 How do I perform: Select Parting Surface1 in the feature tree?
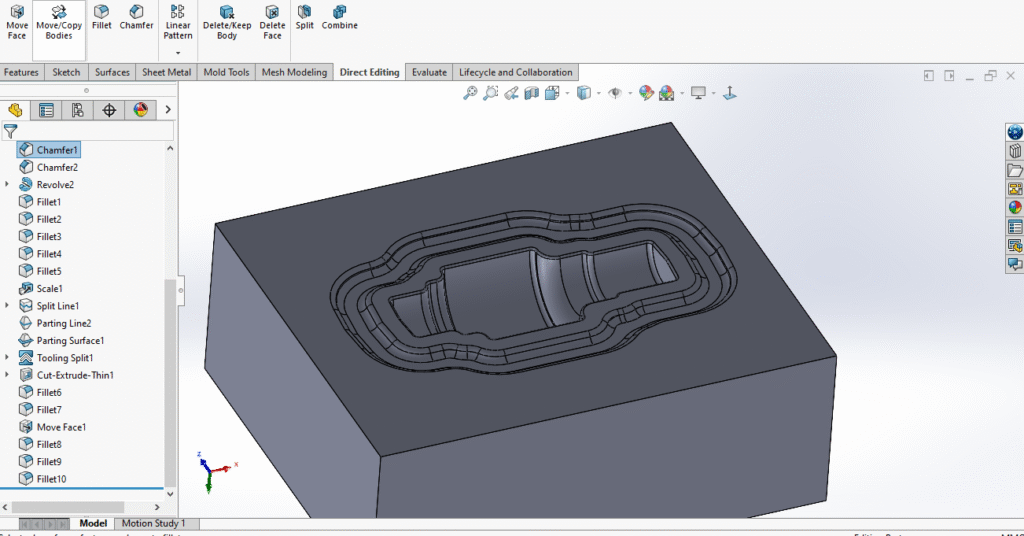(70, 341)
